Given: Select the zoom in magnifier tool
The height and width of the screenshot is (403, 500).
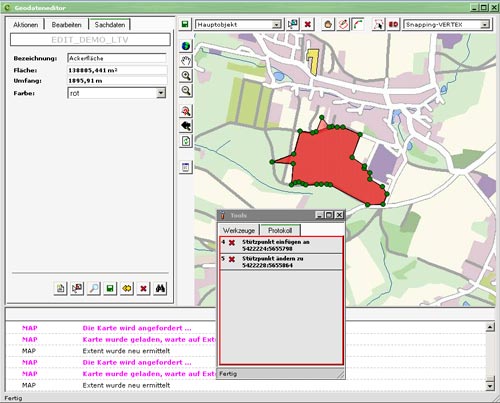Looking at the screenshot, I should [x=186, y=76].
